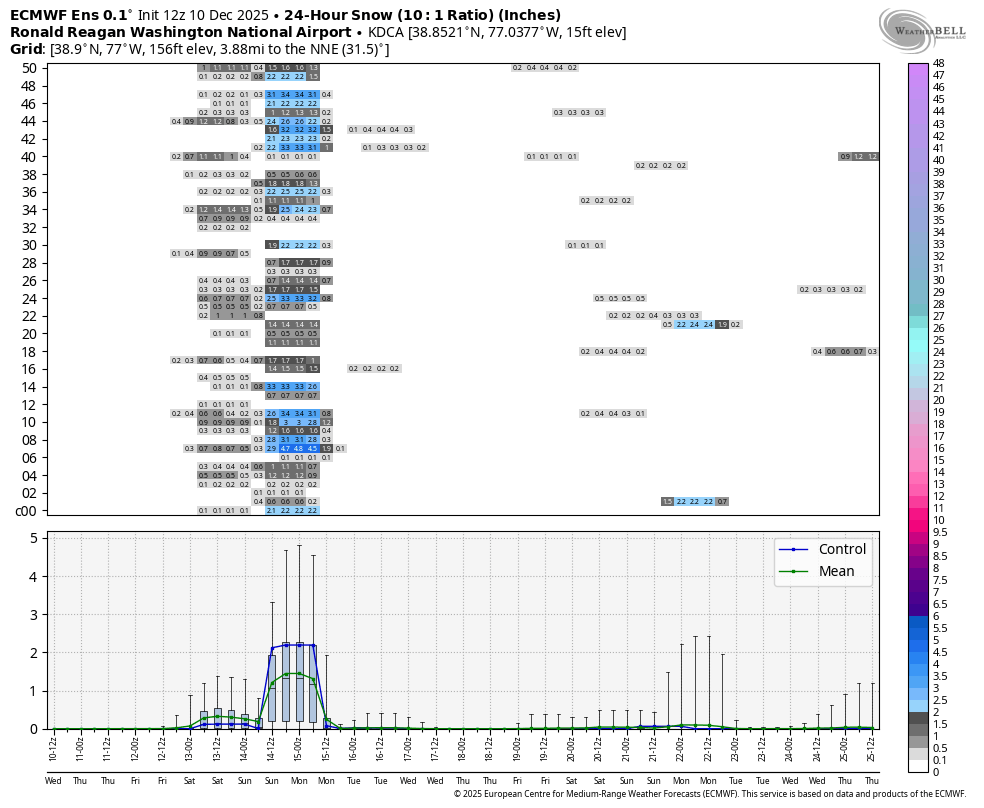
Task: Click the ECMWF copyright notice at the bottom
Action: coord(709,794)
